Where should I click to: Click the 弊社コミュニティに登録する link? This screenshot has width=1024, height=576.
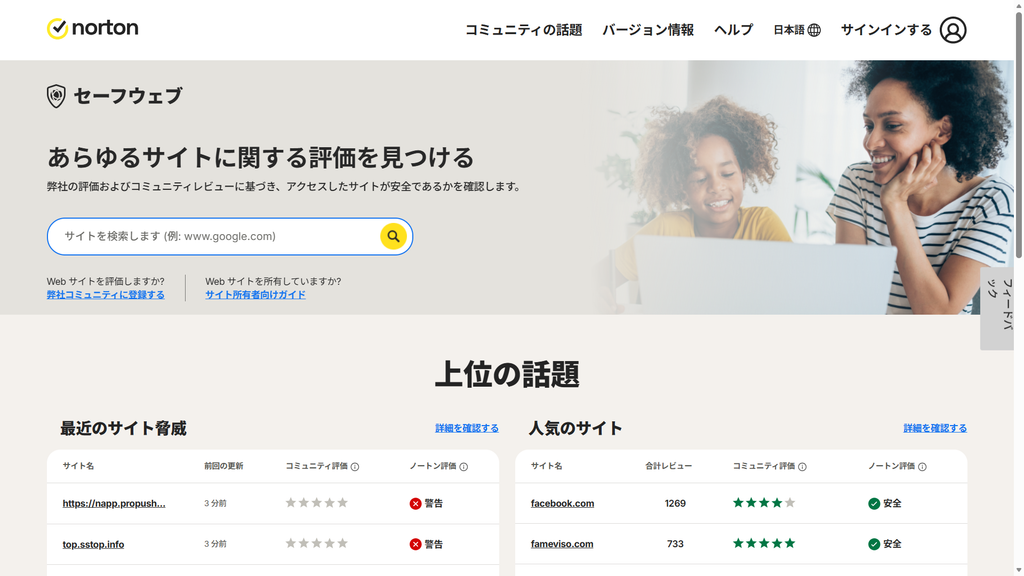(105, 295)
